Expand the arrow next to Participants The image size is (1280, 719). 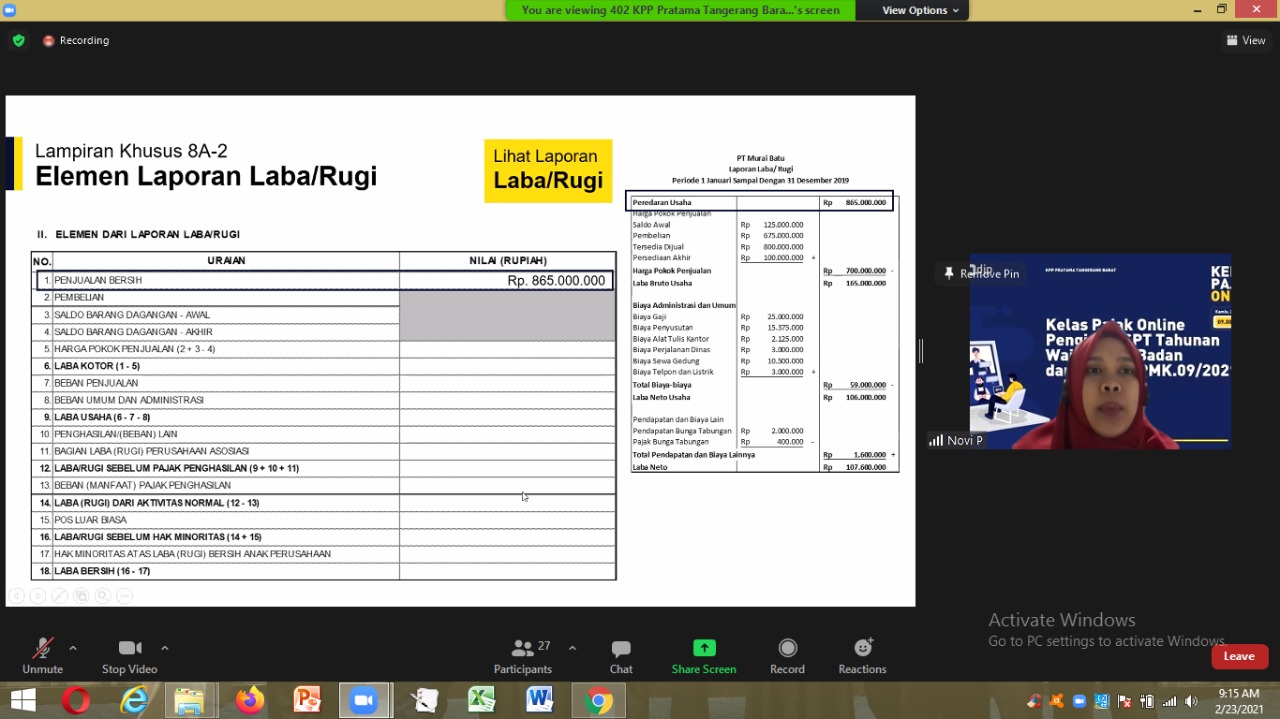(572, 648)
